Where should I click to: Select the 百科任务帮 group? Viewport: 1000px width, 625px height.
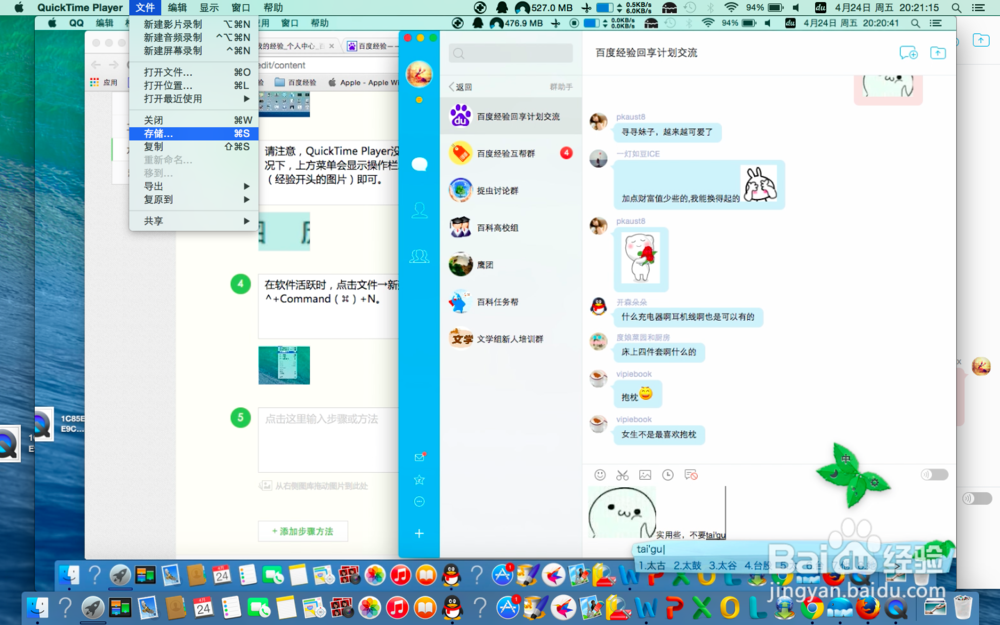point(511,302)
